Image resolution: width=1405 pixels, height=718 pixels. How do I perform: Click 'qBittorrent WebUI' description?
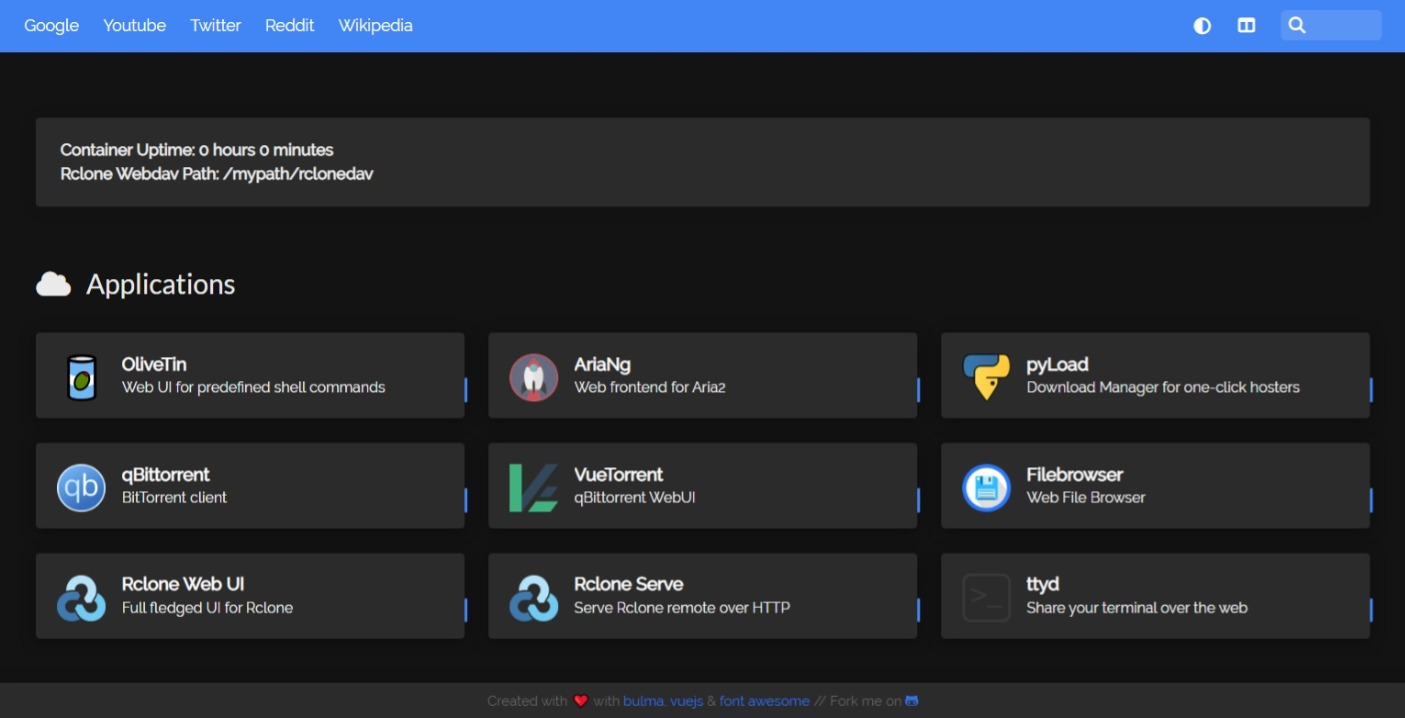[x=634, y=497]
